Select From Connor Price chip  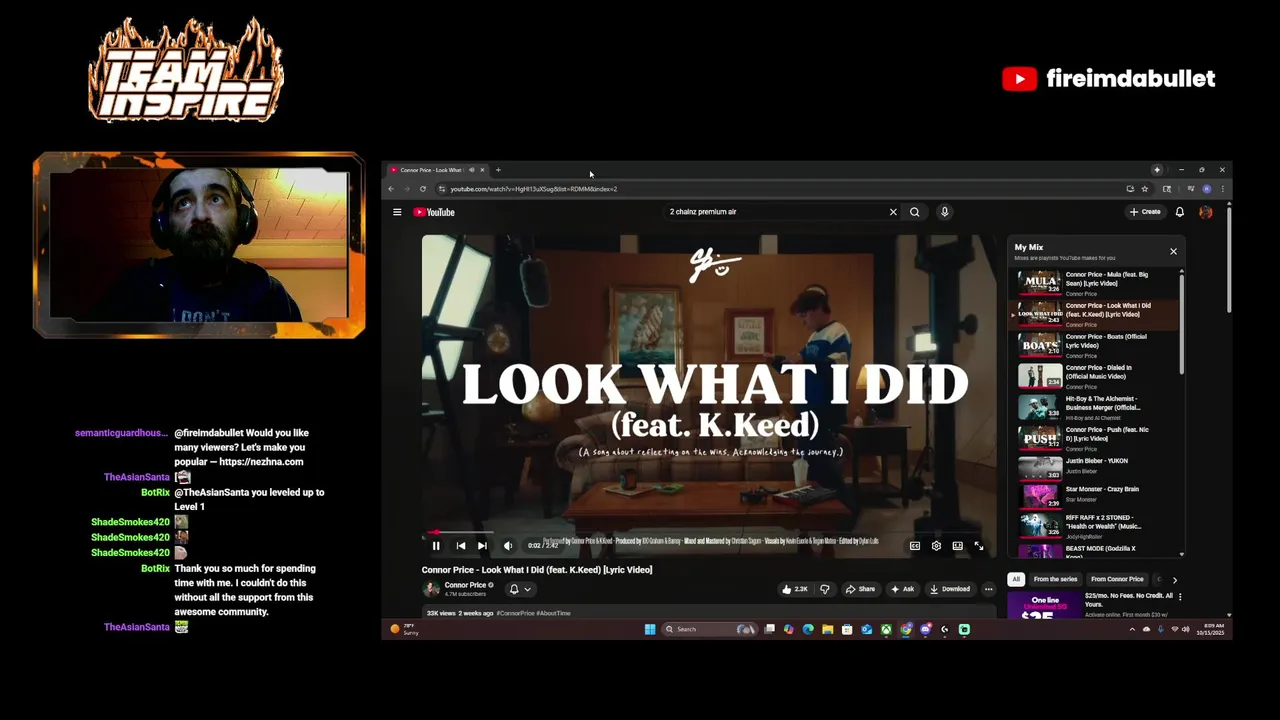pyautogui.click(x=1117, y=579)
